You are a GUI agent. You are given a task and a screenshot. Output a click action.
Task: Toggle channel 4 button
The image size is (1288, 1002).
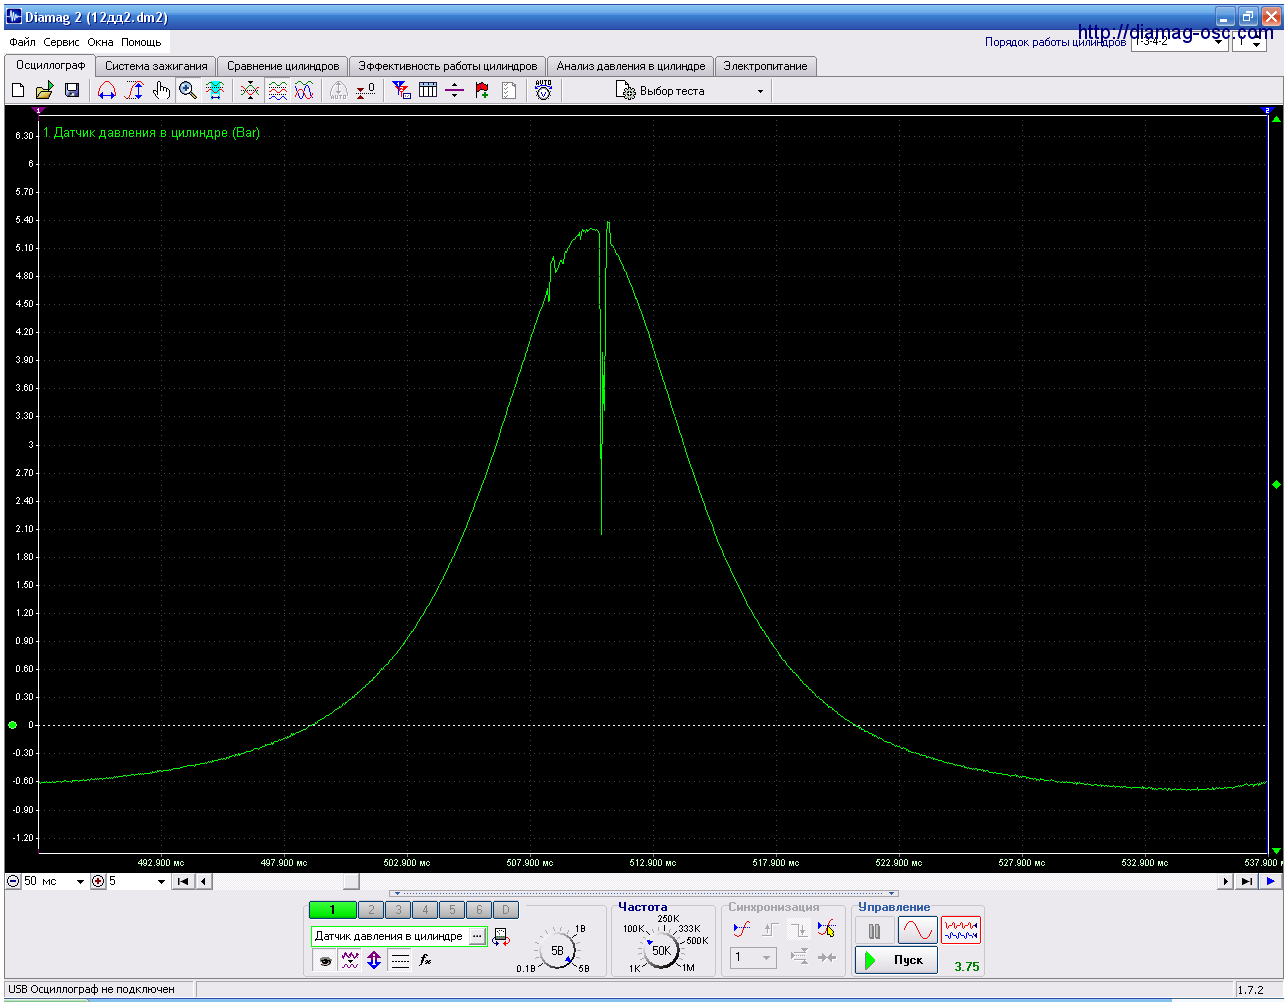(425, 910)
